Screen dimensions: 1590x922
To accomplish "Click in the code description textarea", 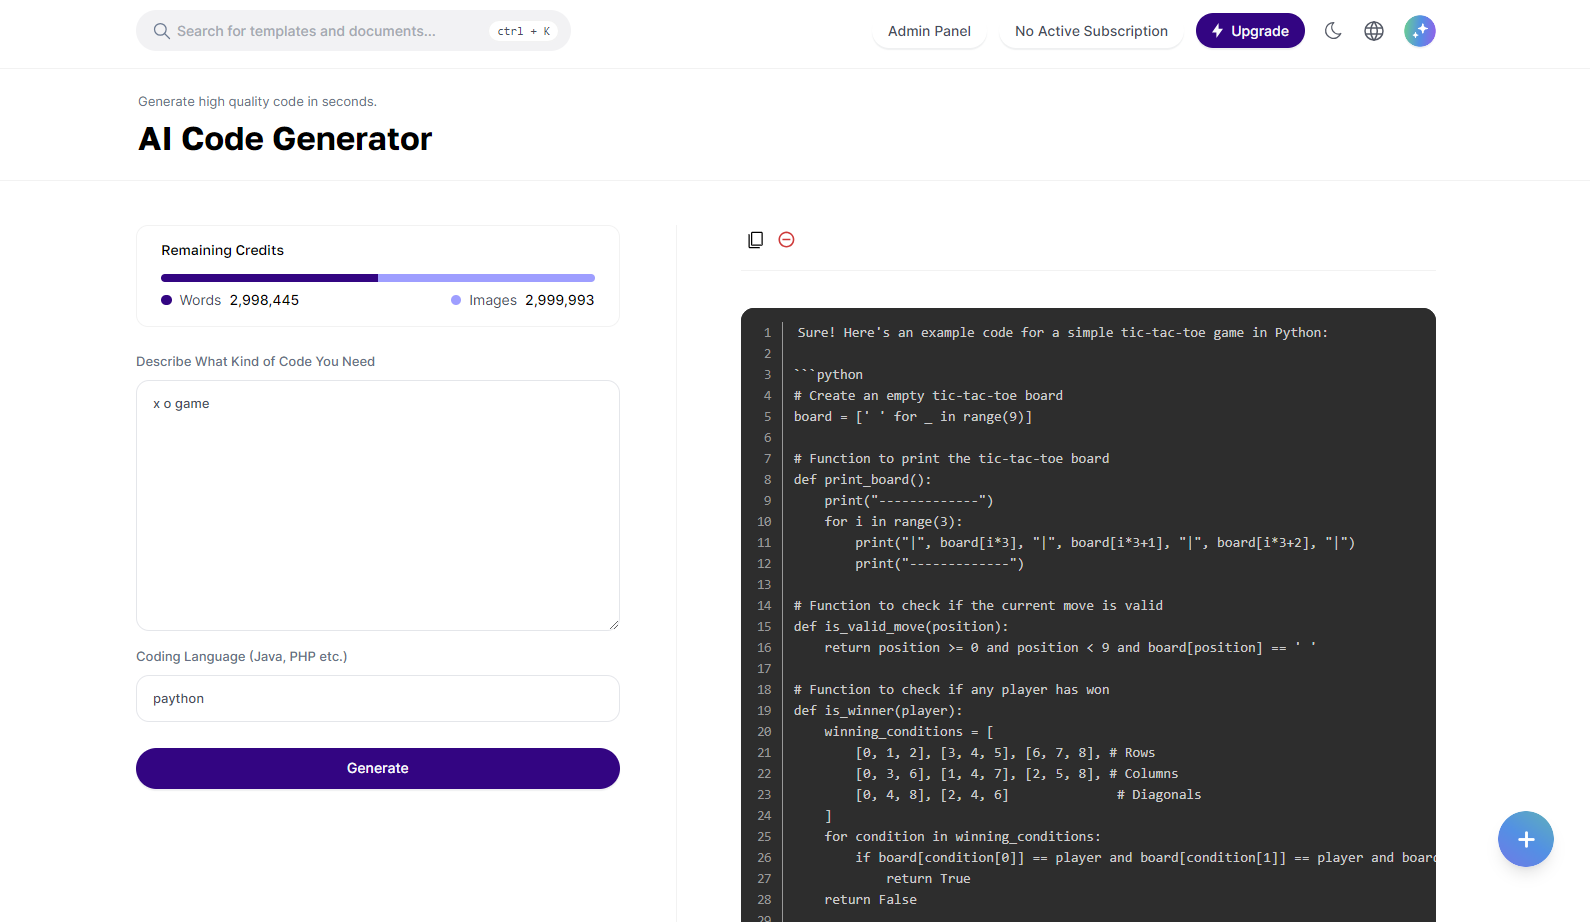I will [x=378, y=505].
